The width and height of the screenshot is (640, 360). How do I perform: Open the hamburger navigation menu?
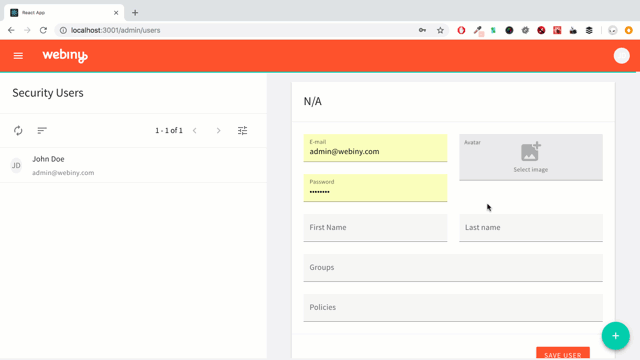(x=18, y=56)
